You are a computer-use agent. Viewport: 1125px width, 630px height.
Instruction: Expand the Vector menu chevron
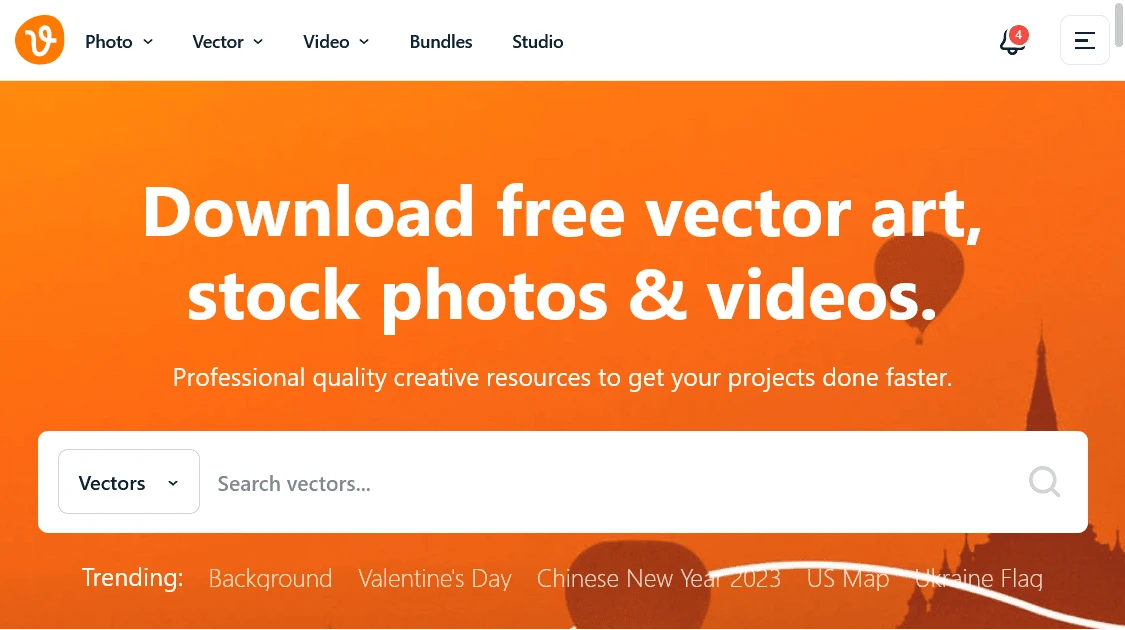258,42
